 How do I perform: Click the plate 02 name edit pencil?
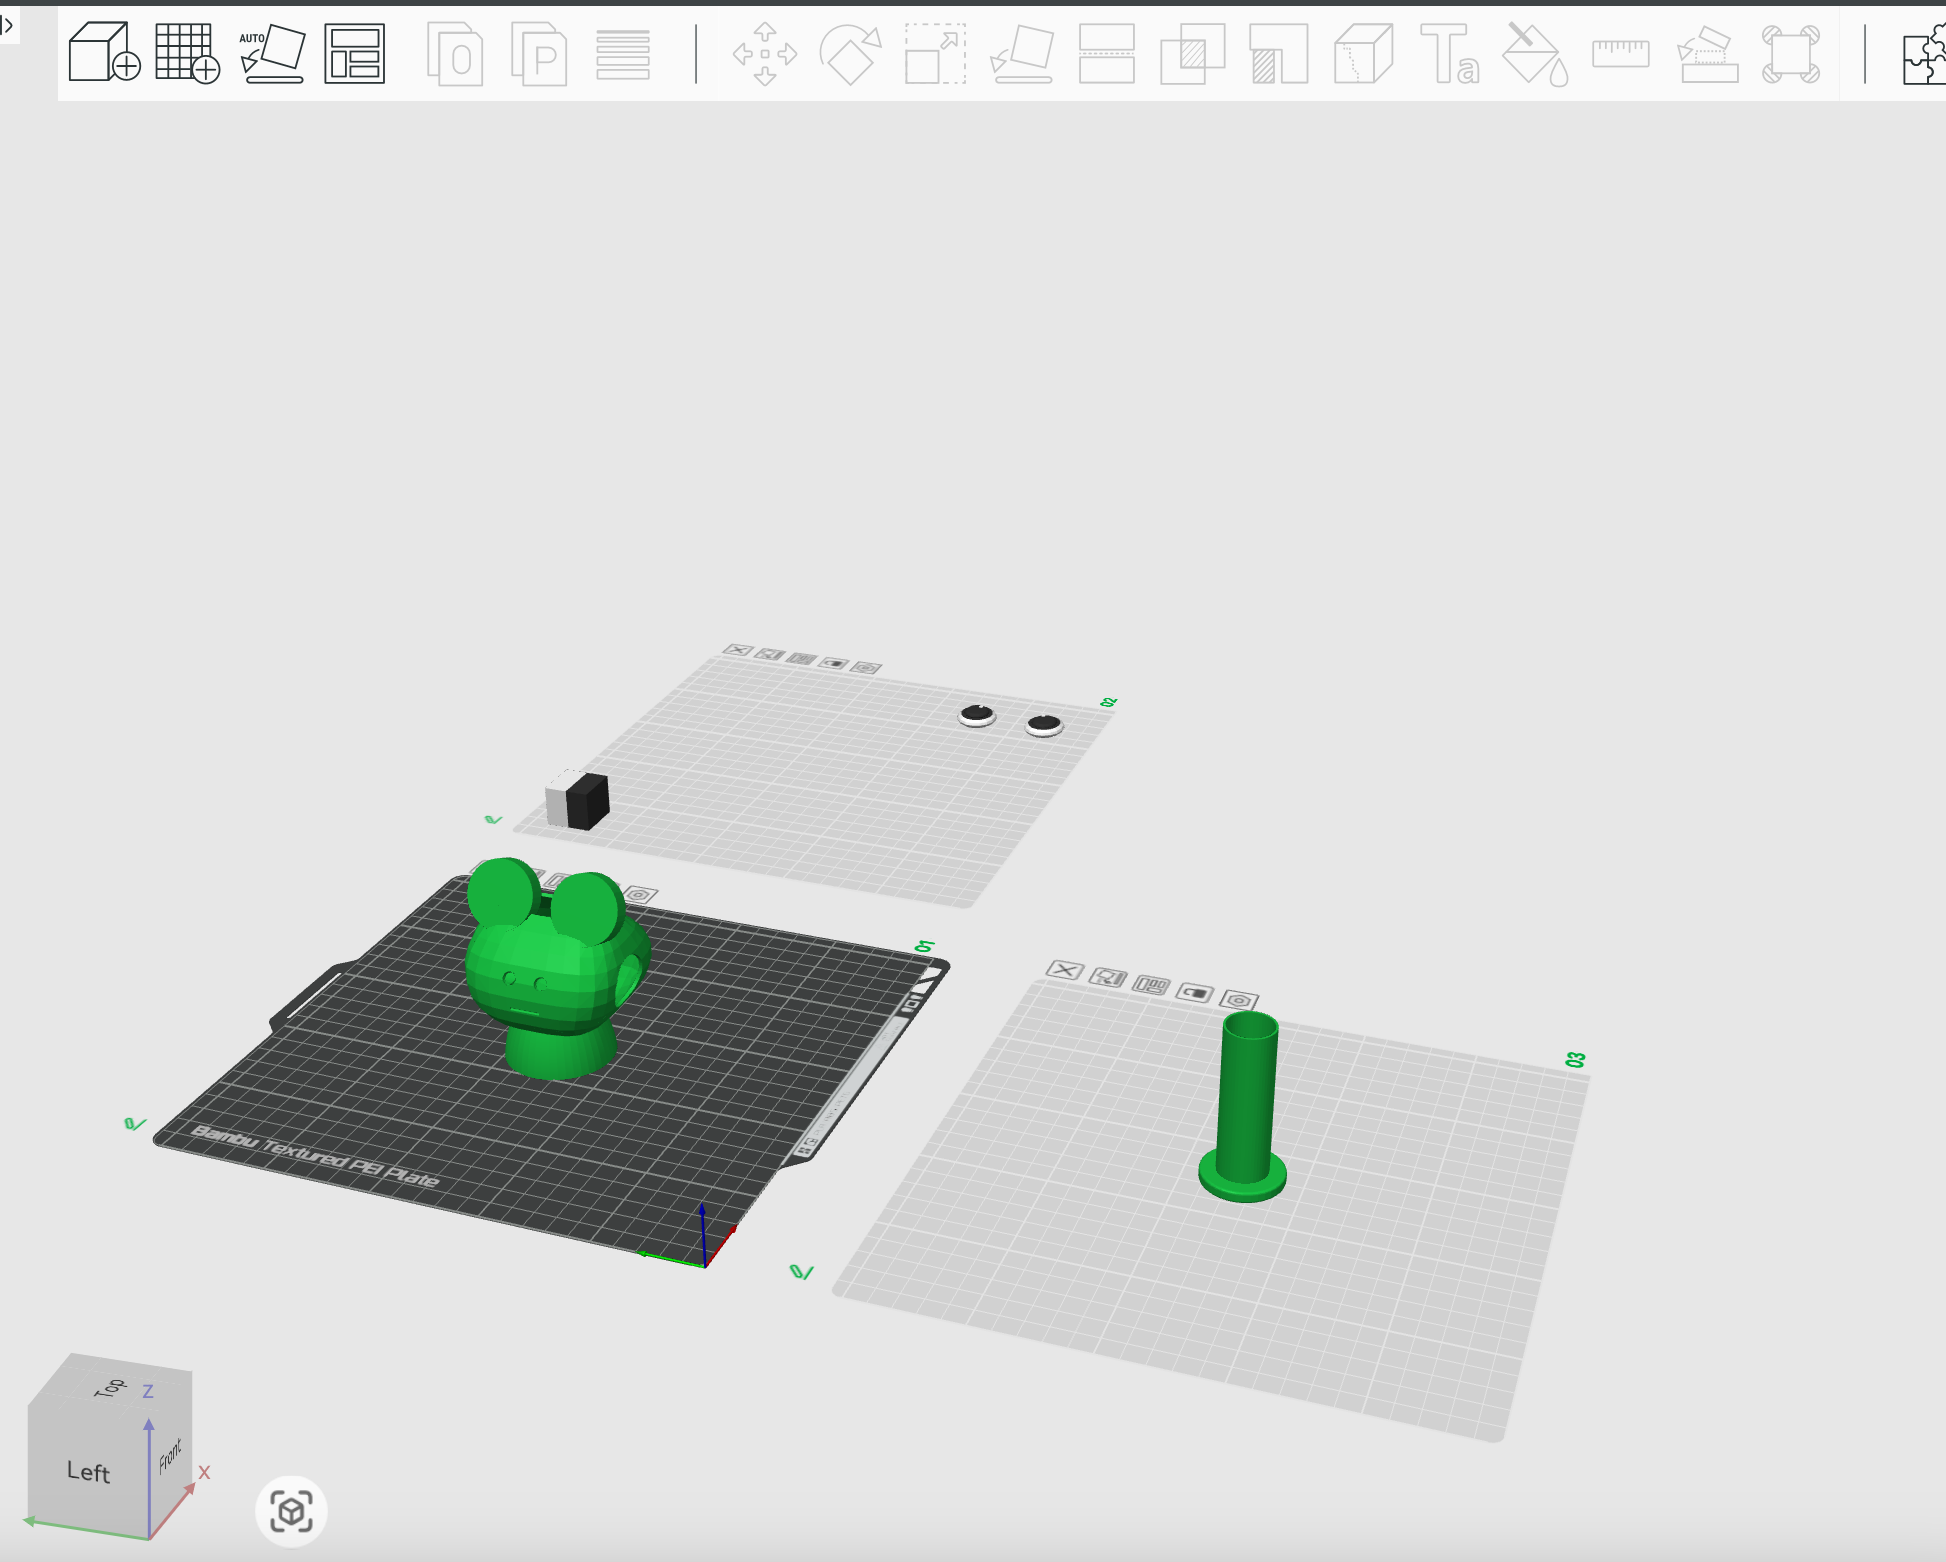(494, 820)
